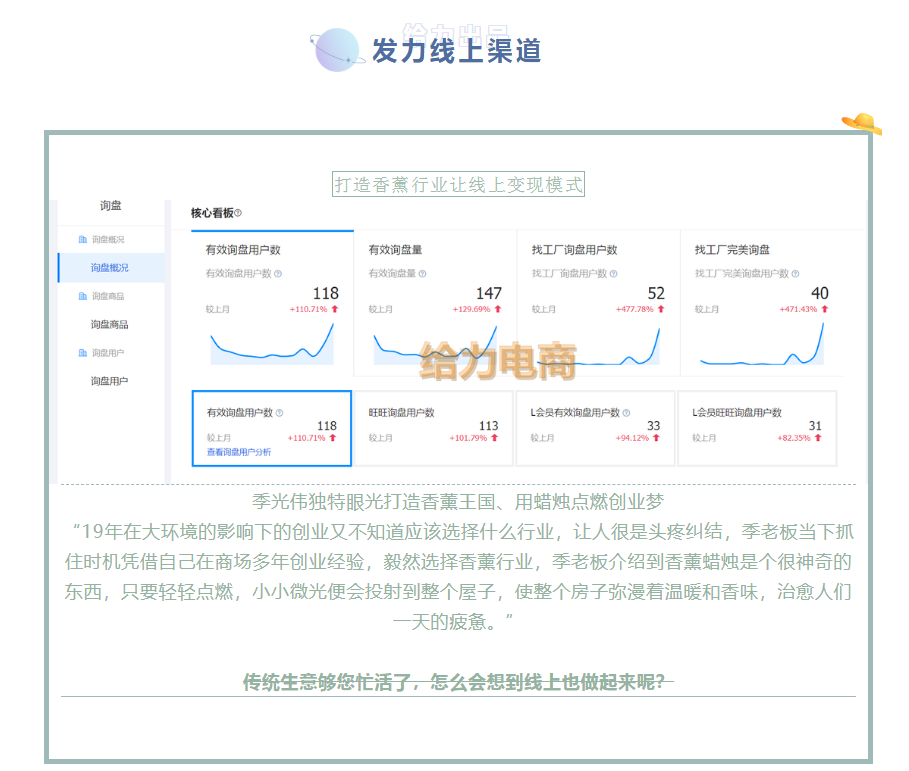Open the 询盘用户 sidebar page
The width and height of the screenshot is (909, 771).
pos(110,381)
